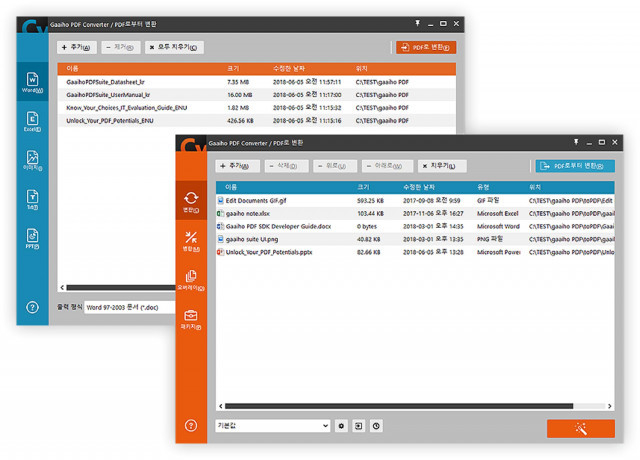Pin the back window with the pushpin icon
This screenshot has width=640, height=460.
417,23
